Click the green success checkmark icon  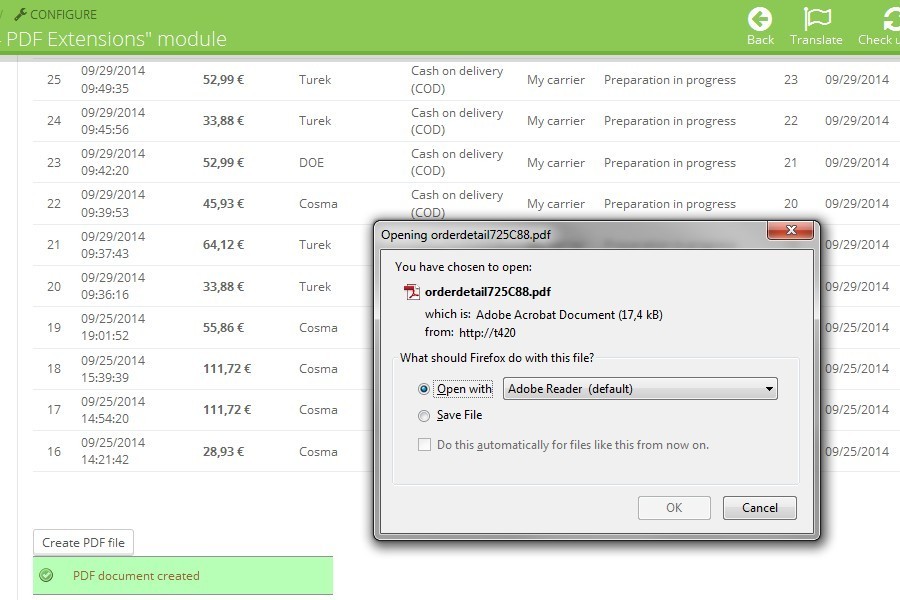pyautogui.click(x=46, y=575)
